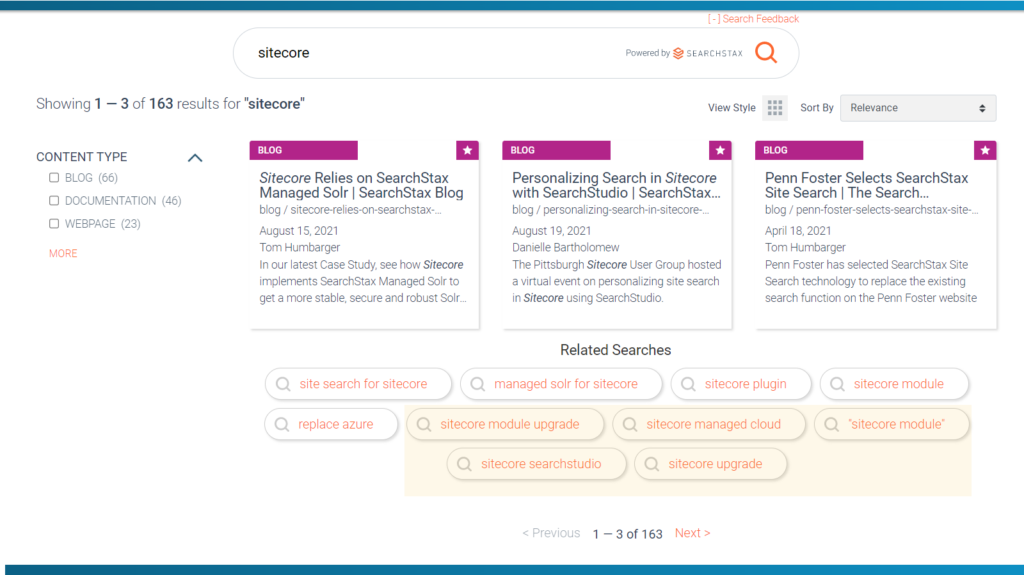Click the disabled Previous page link
1024x575 pixels.
click(551, 533)
